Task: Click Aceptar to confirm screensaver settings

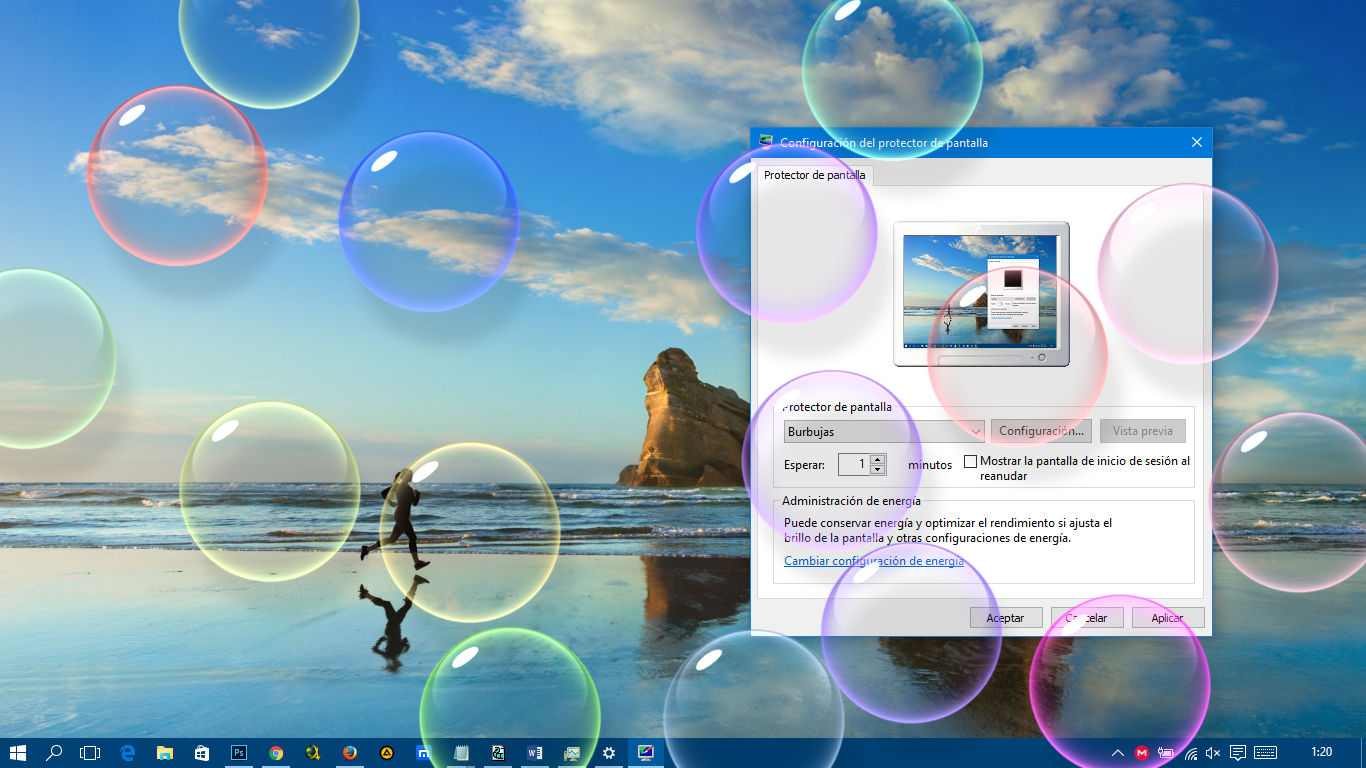Action: pyautogui.click(x=1005, y=617)
